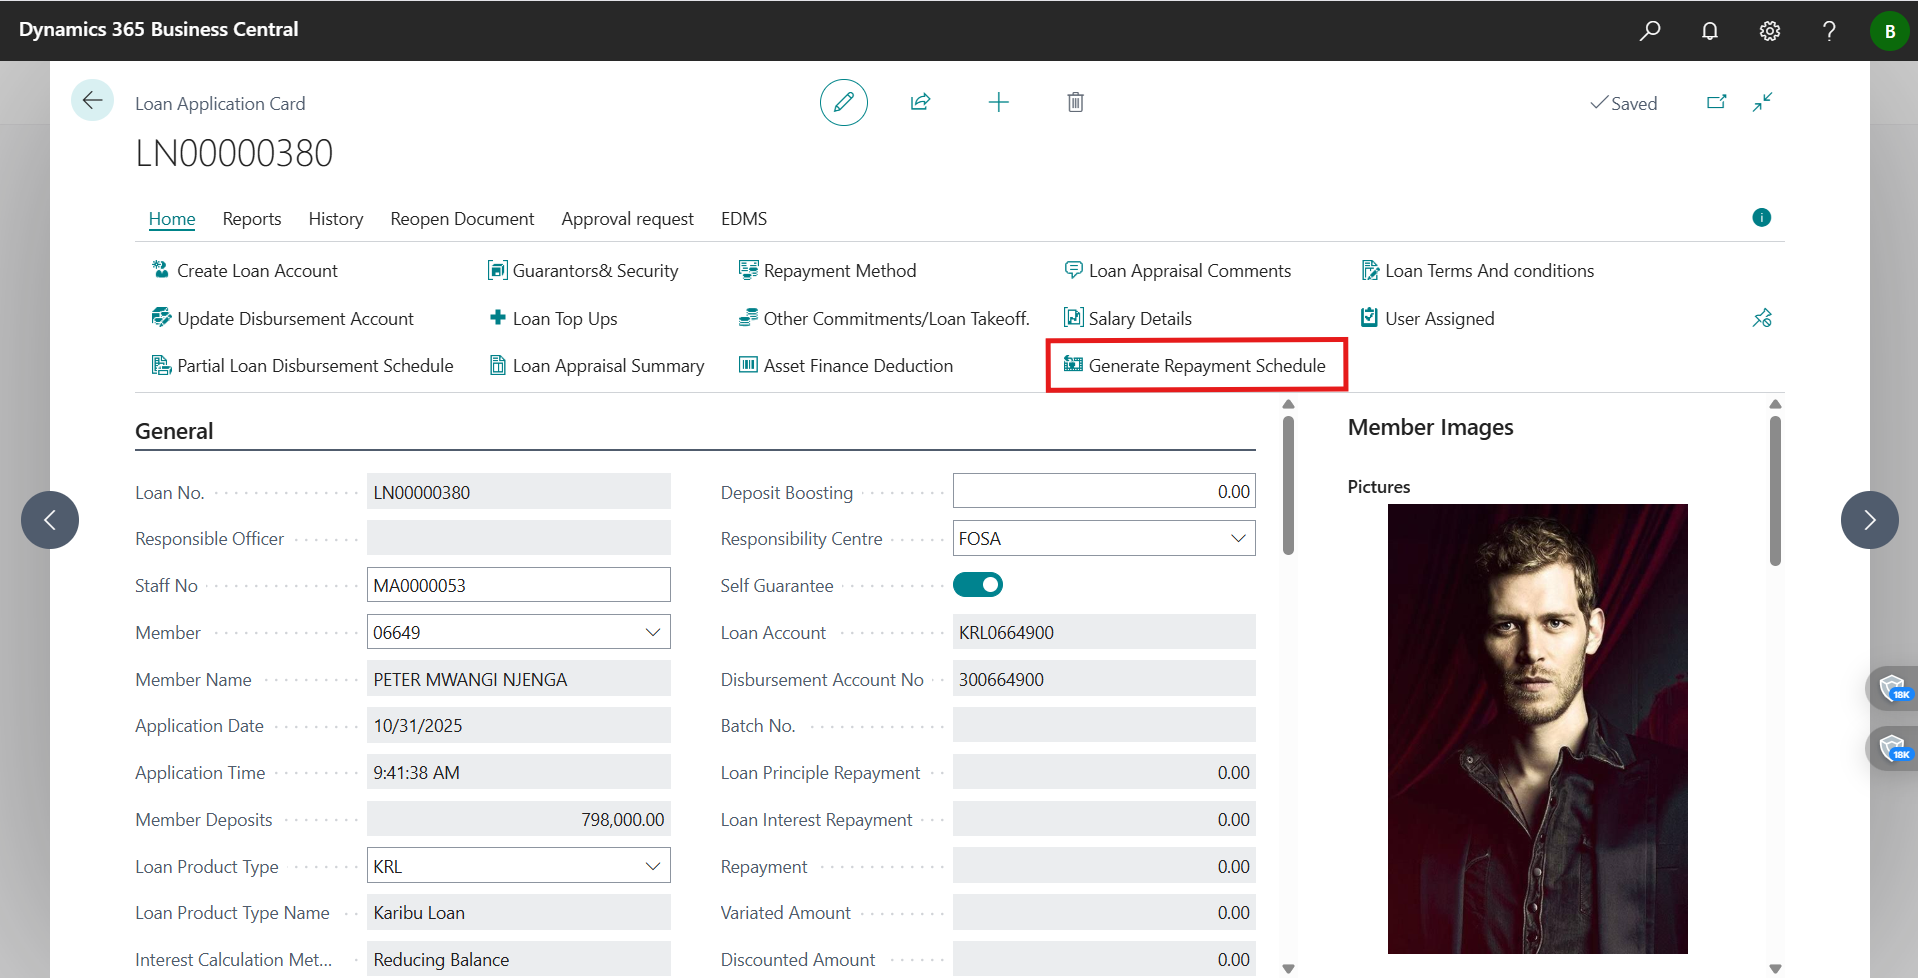Viewport: 1918px width, 978px height.
Task: Switch to the Reports tab
Action: click(251, 219)
